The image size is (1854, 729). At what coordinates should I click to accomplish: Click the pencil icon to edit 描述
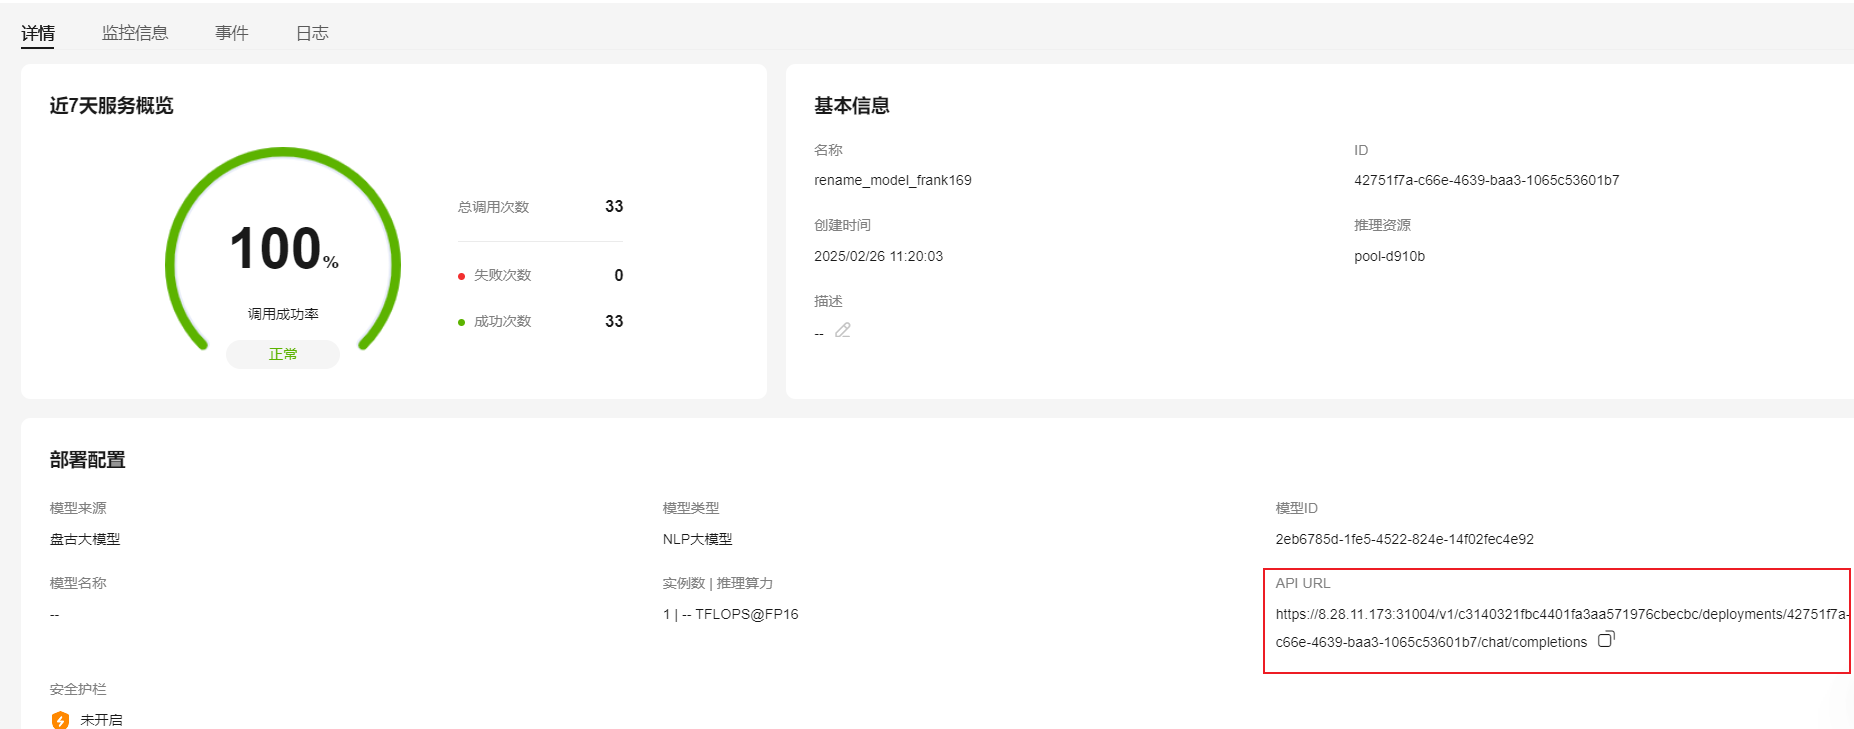843,330
